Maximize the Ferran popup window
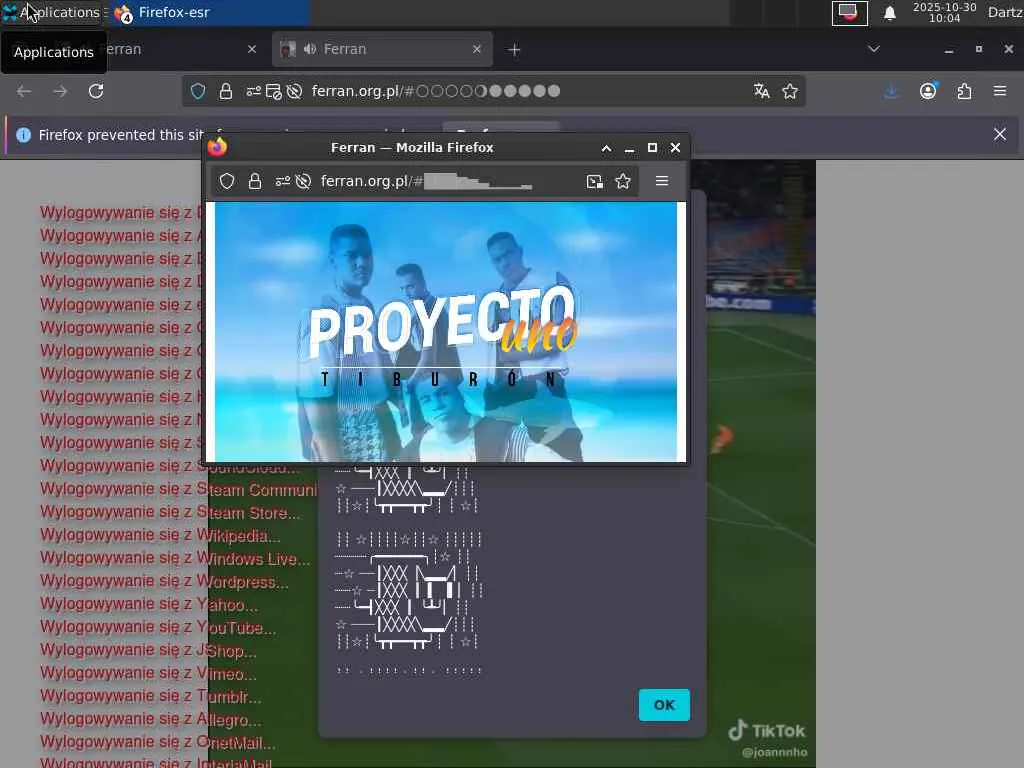The width and height of the screenshot is (1024, 768). point(652,148)
